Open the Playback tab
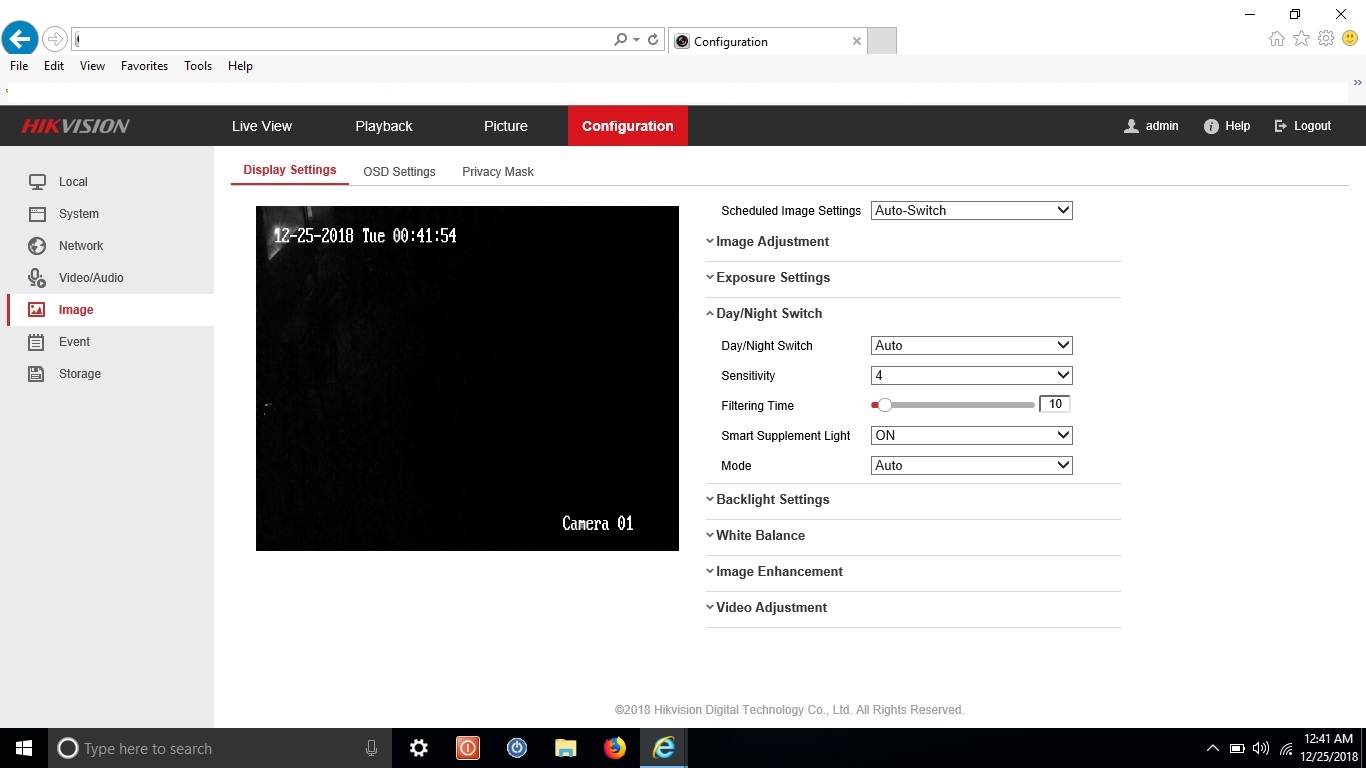 click(x=384, y=126)
